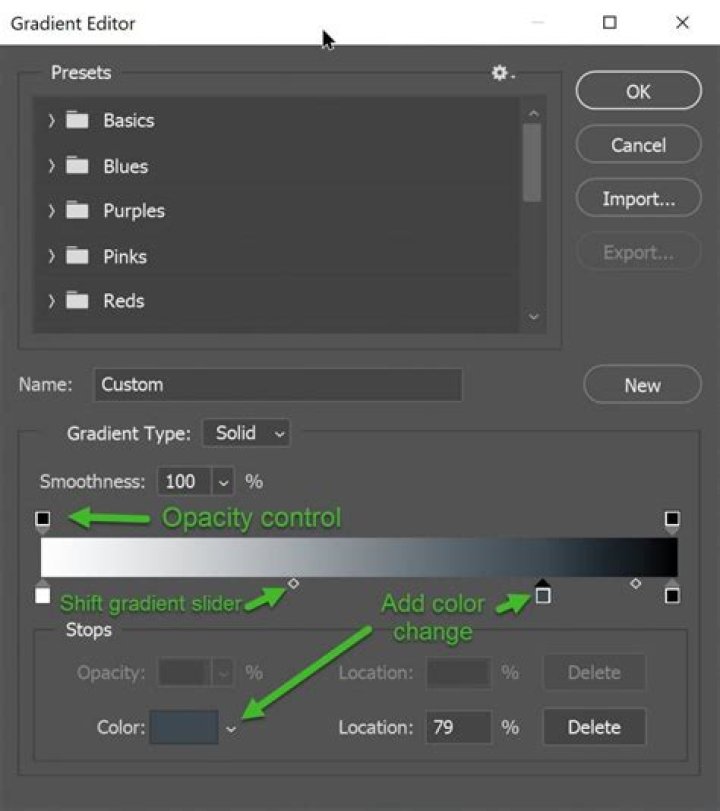
Task: Click the left midpoint diamond under gradient
Action: pos(293,583)
